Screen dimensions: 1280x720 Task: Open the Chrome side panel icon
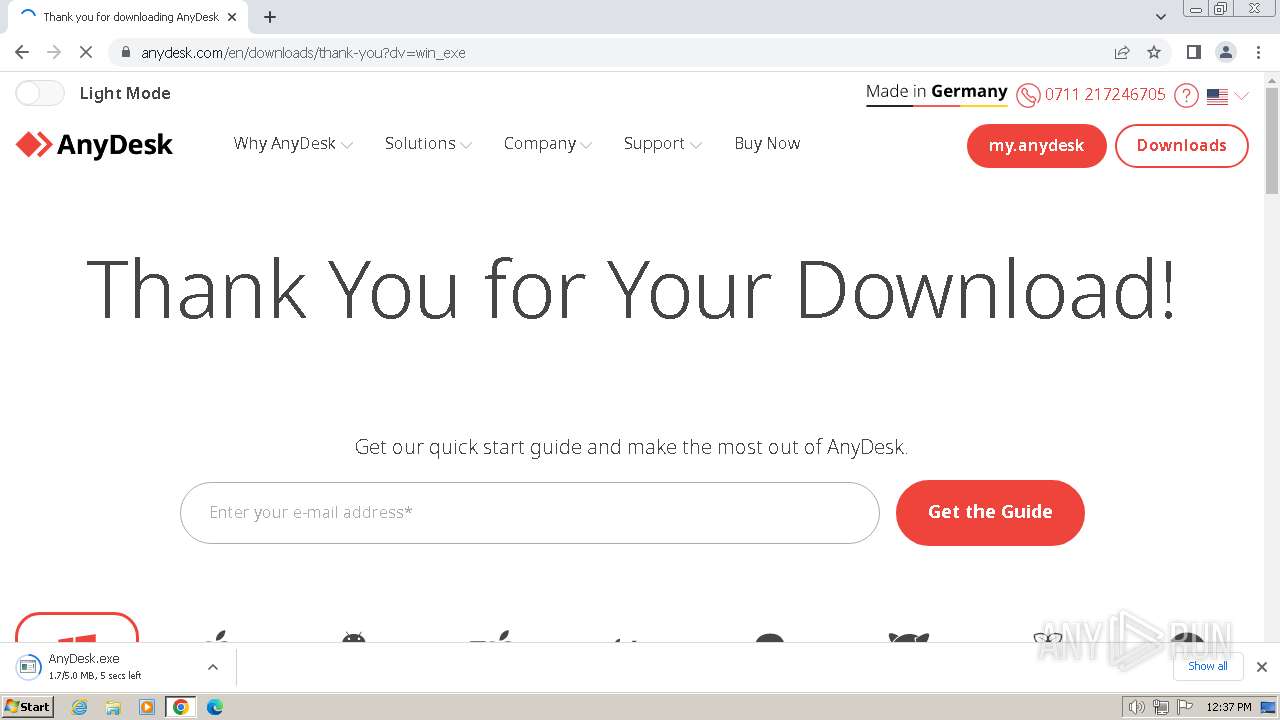click(1194, 52)
